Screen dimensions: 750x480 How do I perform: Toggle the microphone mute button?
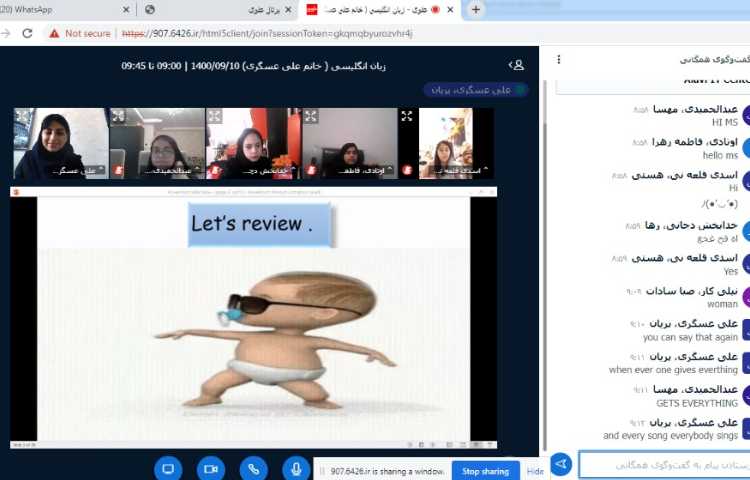[296, 468]
